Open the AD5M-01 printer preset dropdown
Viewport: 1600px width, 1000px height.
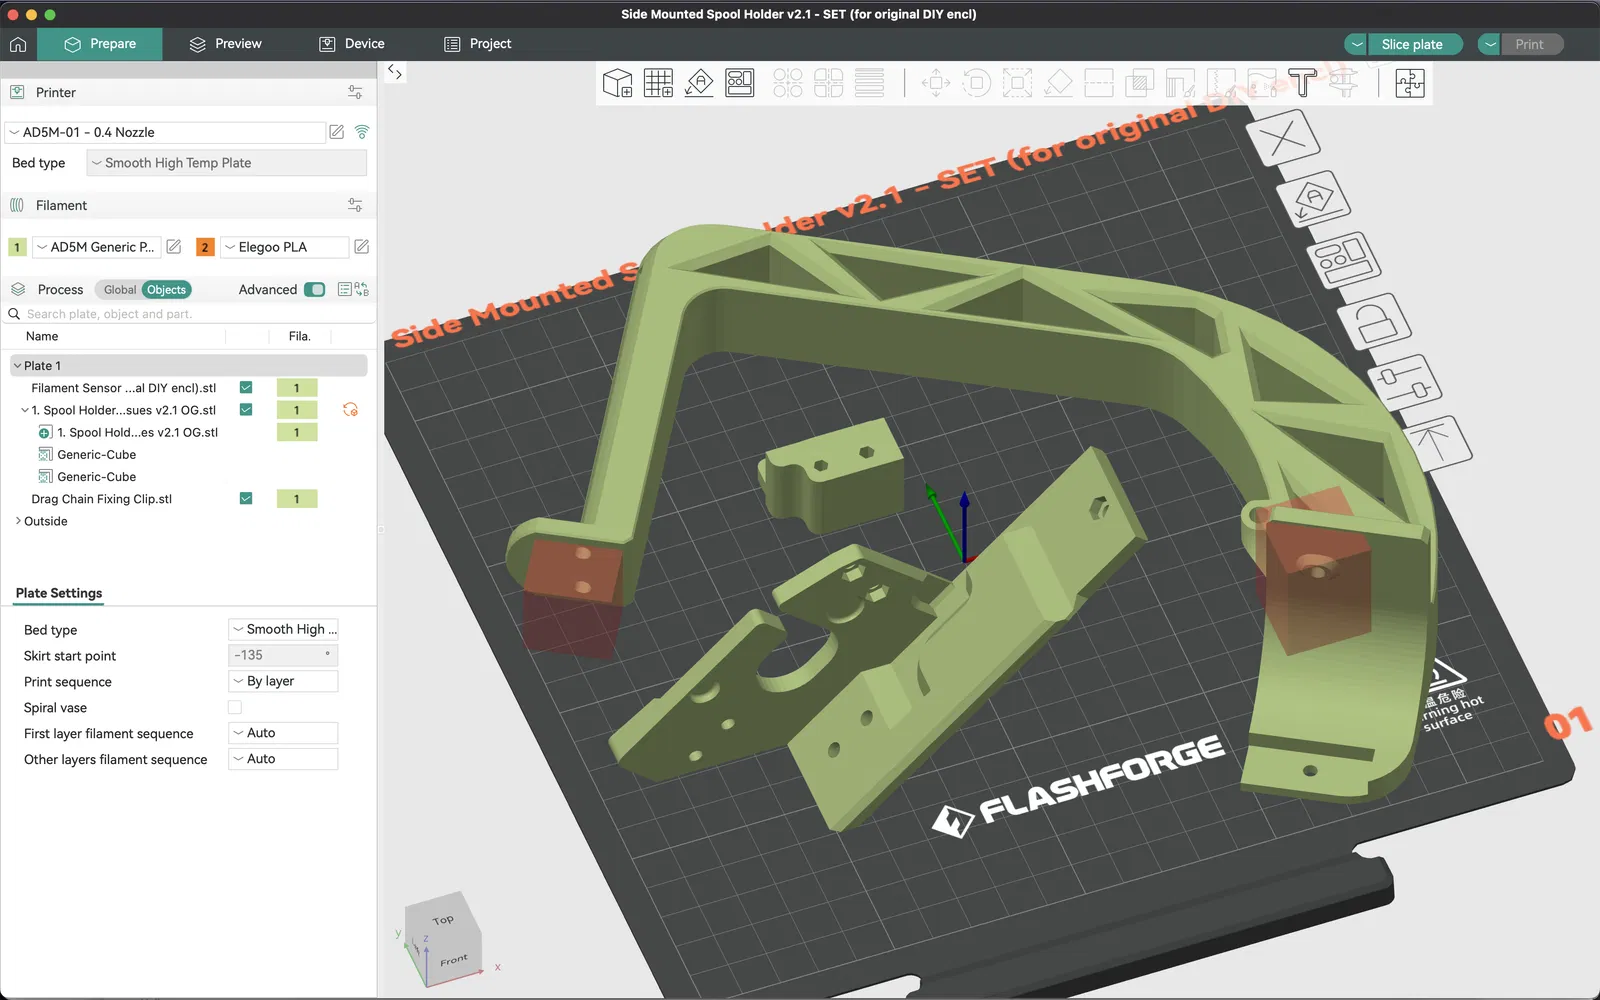[x=165, y=132]
